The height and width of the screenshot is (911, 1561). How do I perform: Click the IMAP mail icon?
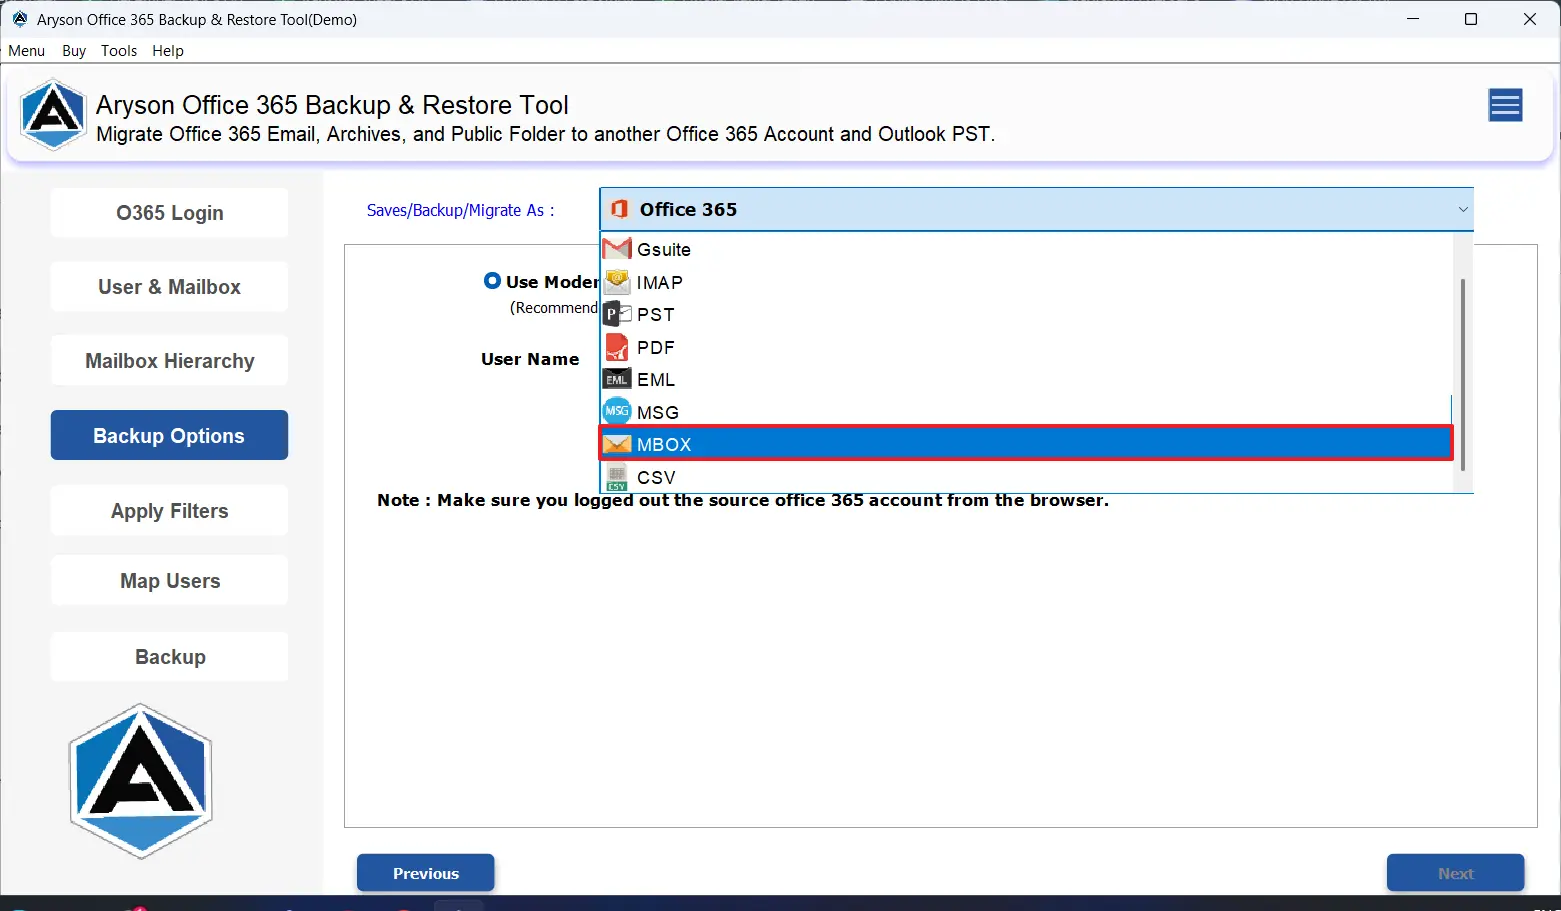(617, 282)
